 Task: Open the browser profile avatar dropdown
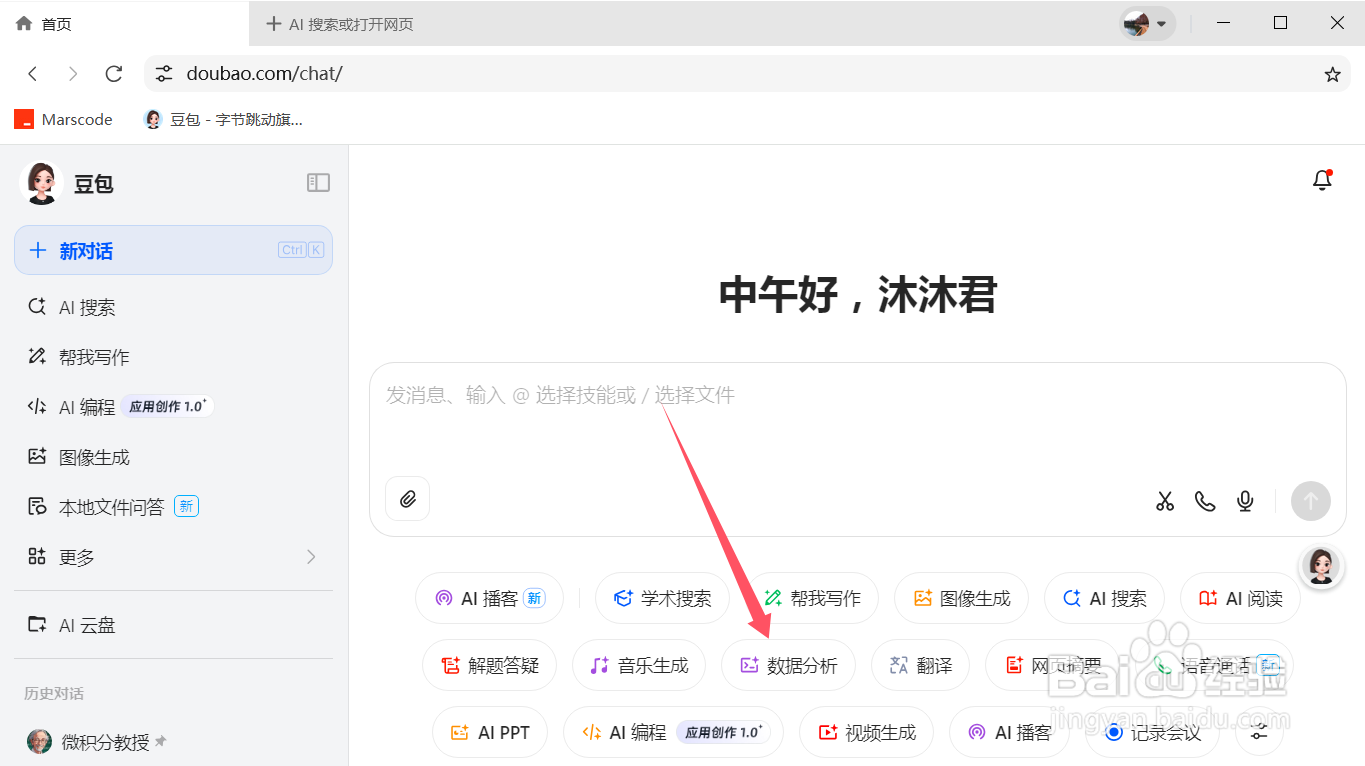pyautogui.click(x=1146, y=23)
